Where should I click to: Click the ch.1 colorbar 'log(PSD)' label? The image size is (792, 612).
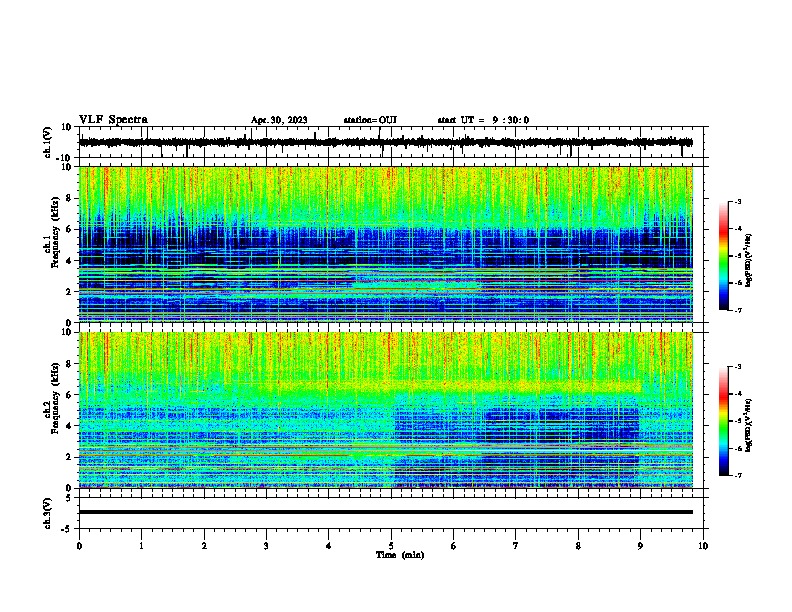coord(748,261)
